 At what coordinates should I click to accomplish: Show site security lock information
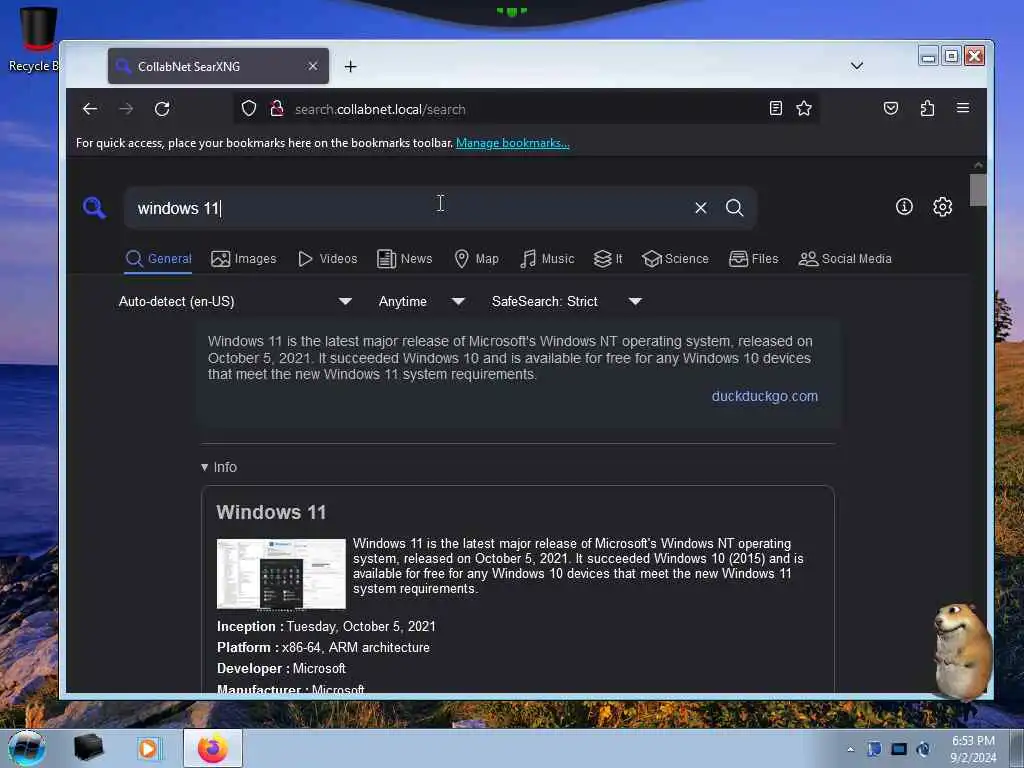pos(277,108)
